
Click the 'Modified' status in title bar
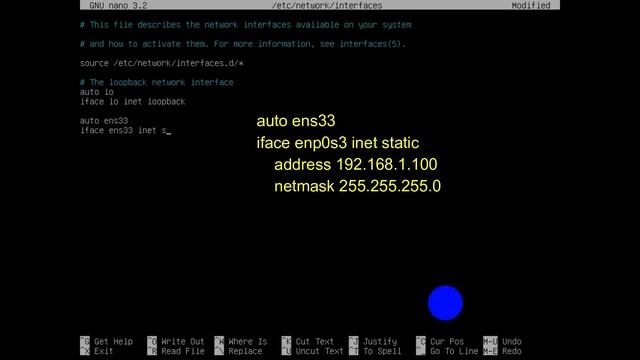pyautogui.click(x=531, y=5)
